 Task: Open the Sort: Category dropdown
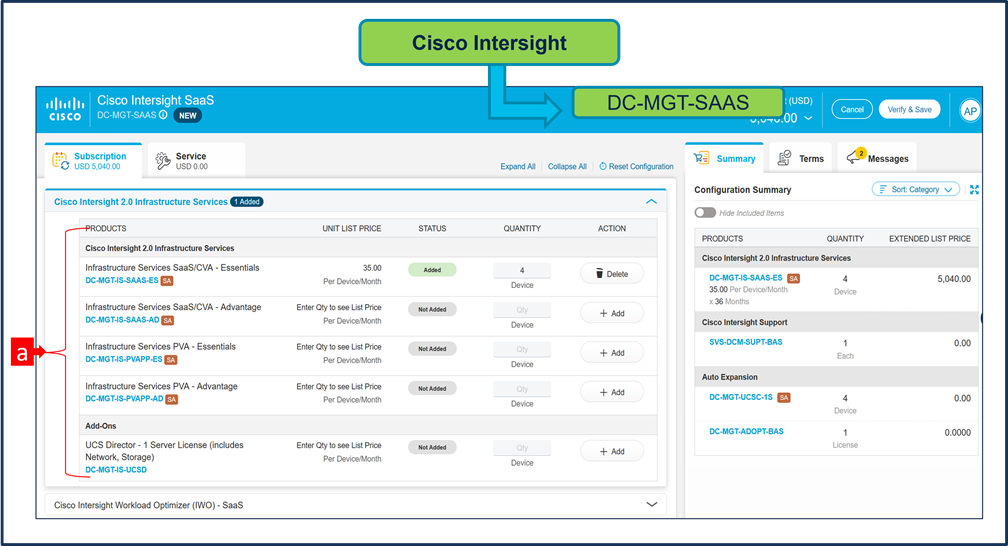tap(915, 190)
